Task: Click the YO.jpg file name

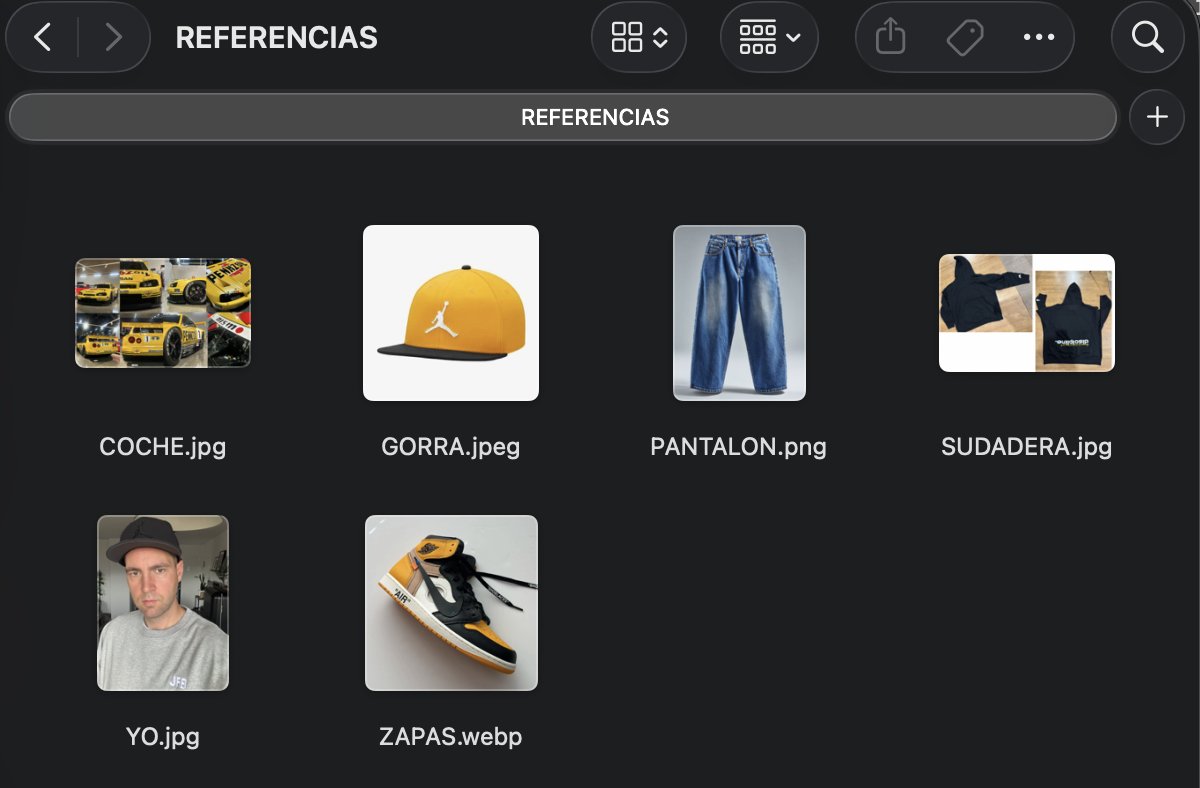Action: tap(163, 737)
